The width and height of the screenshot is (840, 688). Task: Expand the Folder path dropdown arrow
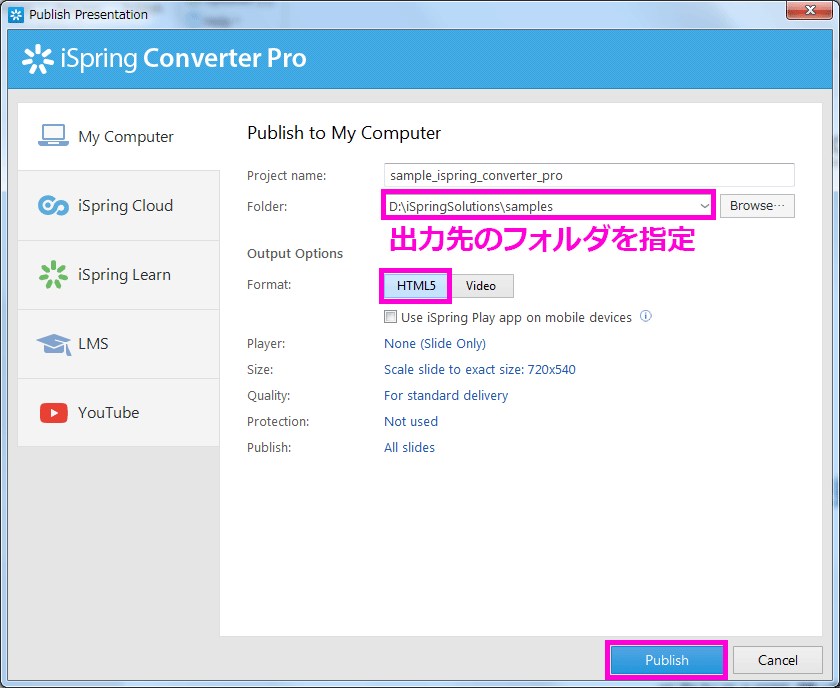point(704,206)
